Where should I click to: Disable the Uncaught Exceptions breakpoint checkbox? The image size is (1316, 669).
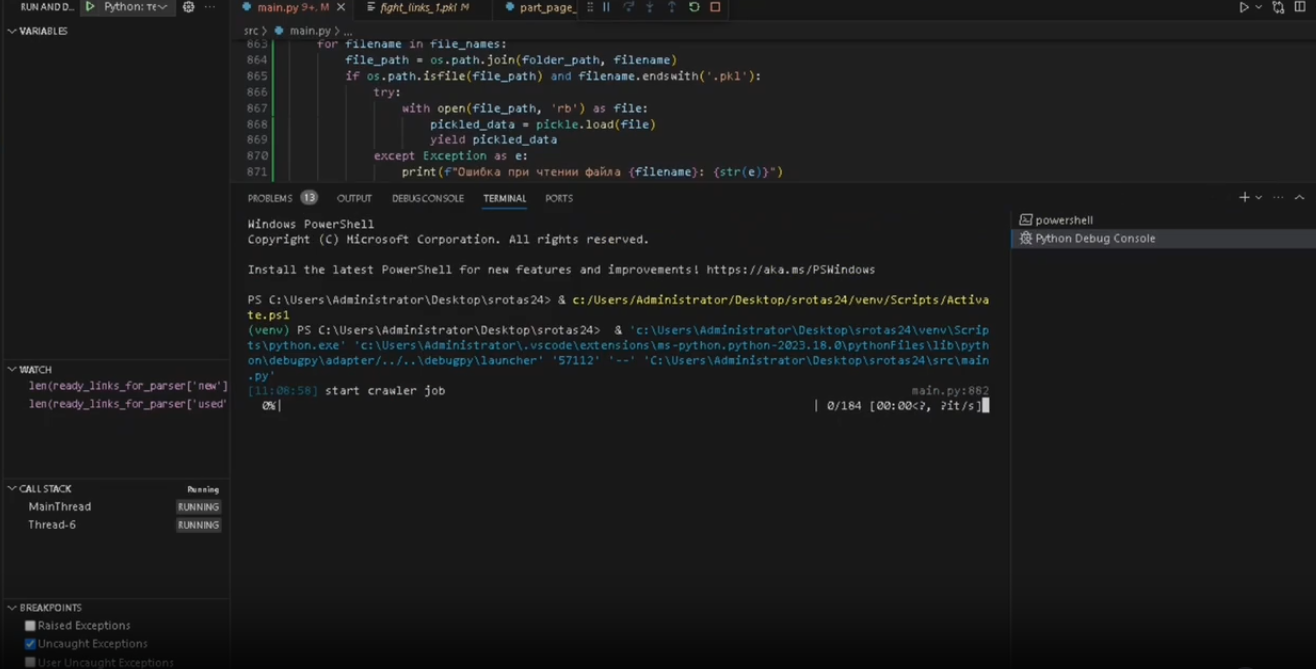pyautogui.click(x=30, y=644)
